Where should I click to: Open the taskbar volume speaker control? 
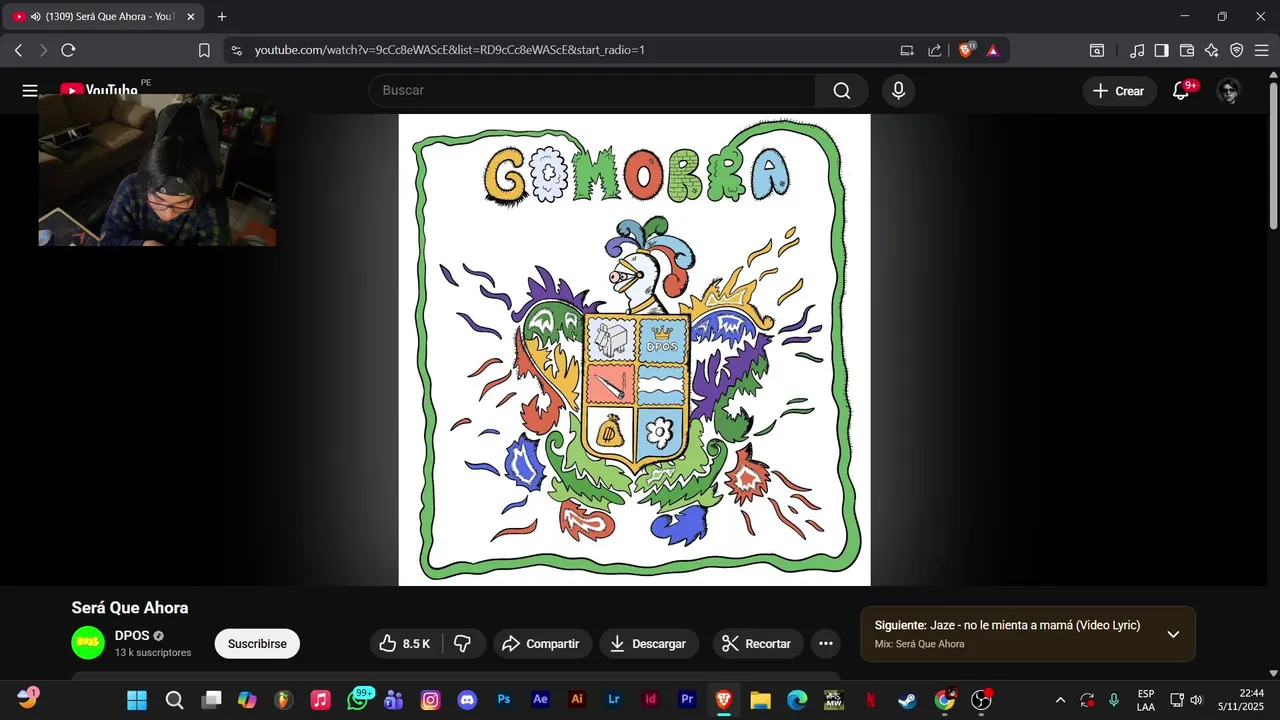1197,700
